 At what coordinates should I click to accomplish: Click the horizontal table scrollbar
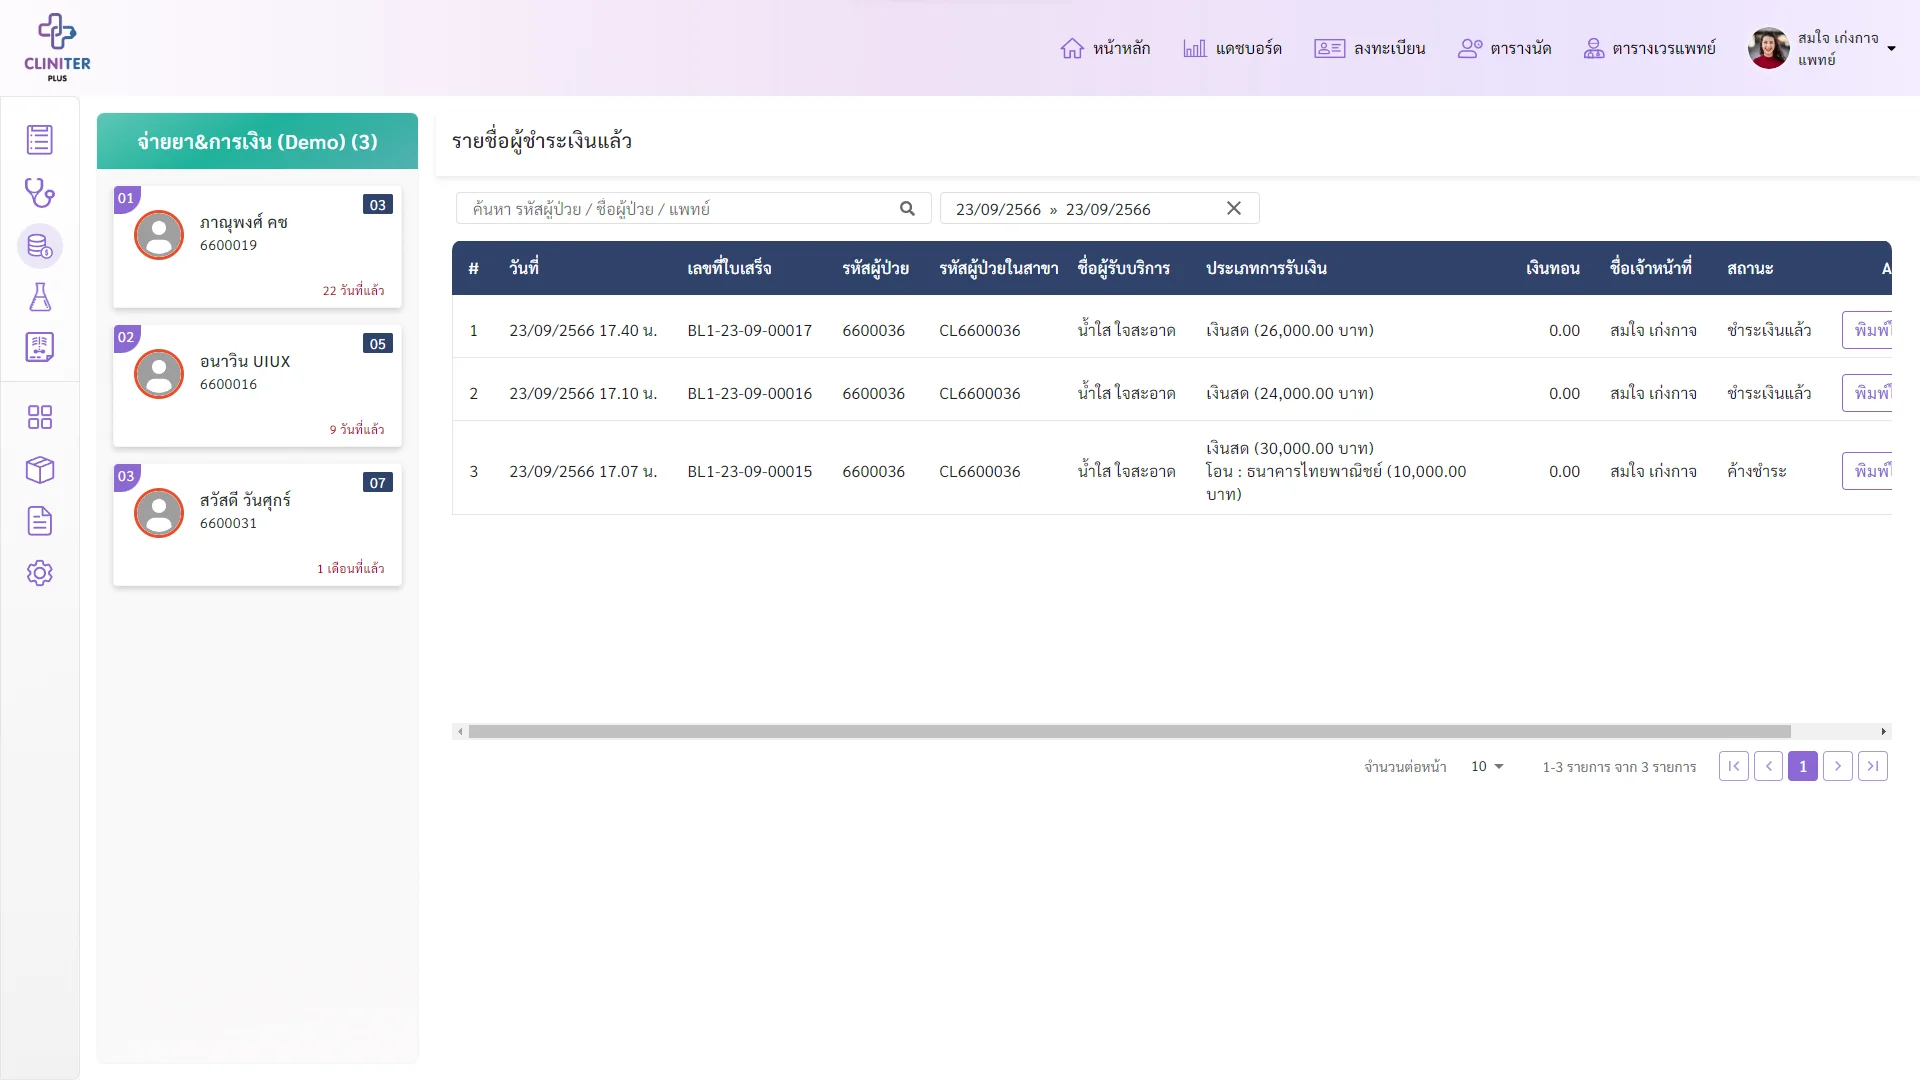point(1129,731)
